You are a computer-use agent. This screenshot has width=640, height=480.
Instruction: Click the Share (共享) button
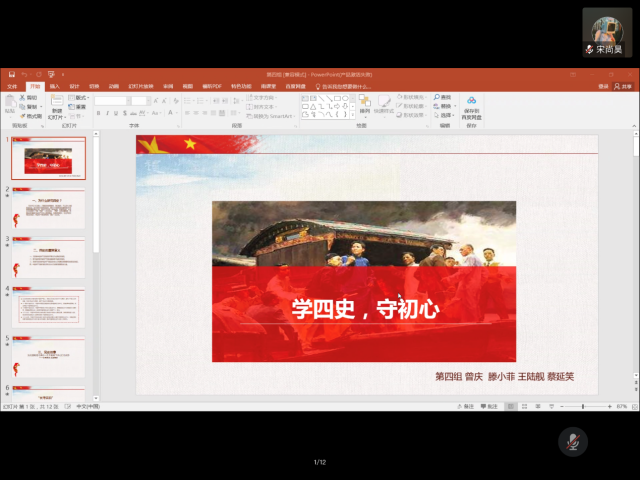pyautogui.click(x=626, y=86)
